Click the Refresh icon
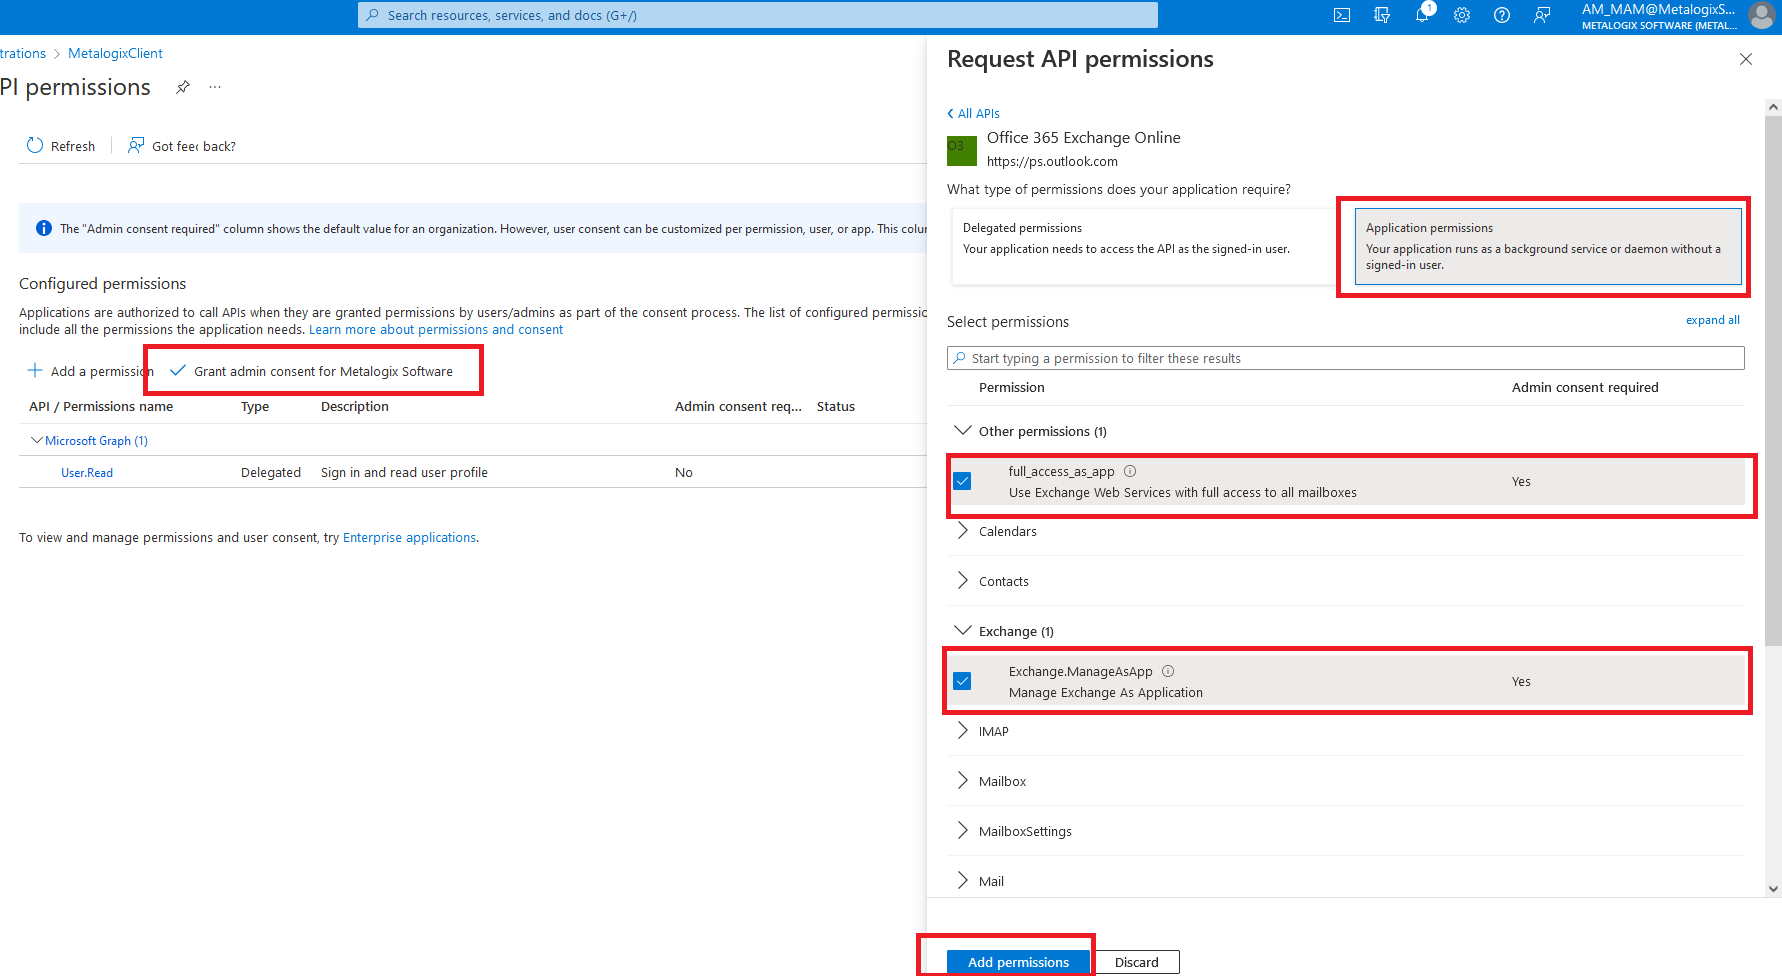Image resolution: width=1782 pixels, height=976 pixels. click(x=35, y=145)
